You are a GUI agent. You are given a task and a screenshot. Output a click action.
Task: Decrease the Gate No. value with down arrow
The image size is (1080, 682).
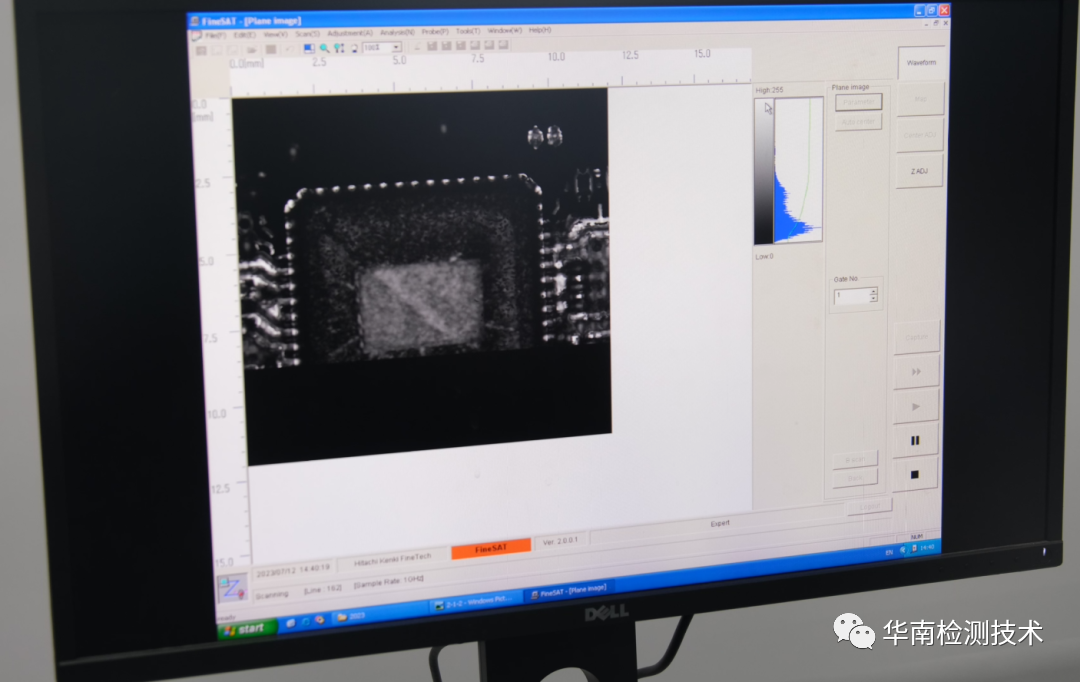pos(873,299)
